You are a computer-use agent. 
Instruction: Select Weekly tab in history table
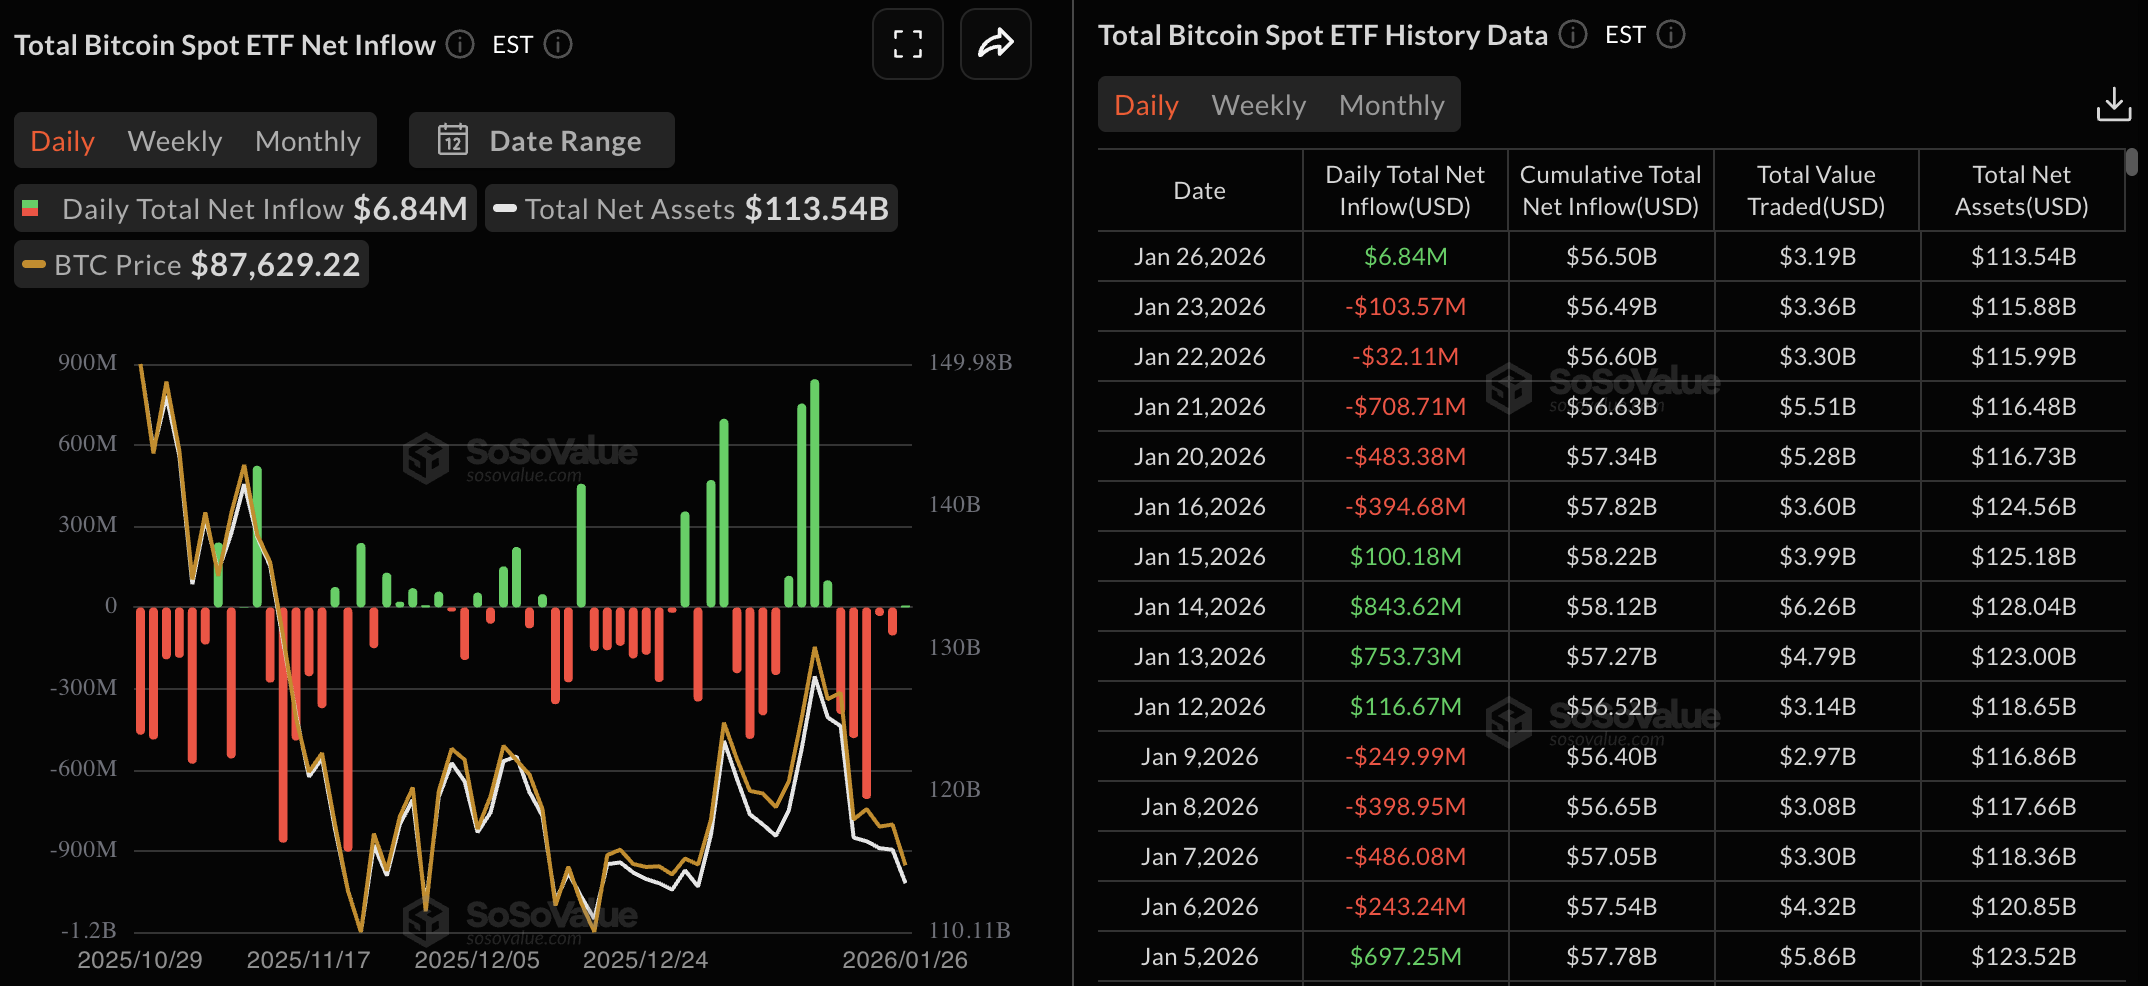[1259, 105]
